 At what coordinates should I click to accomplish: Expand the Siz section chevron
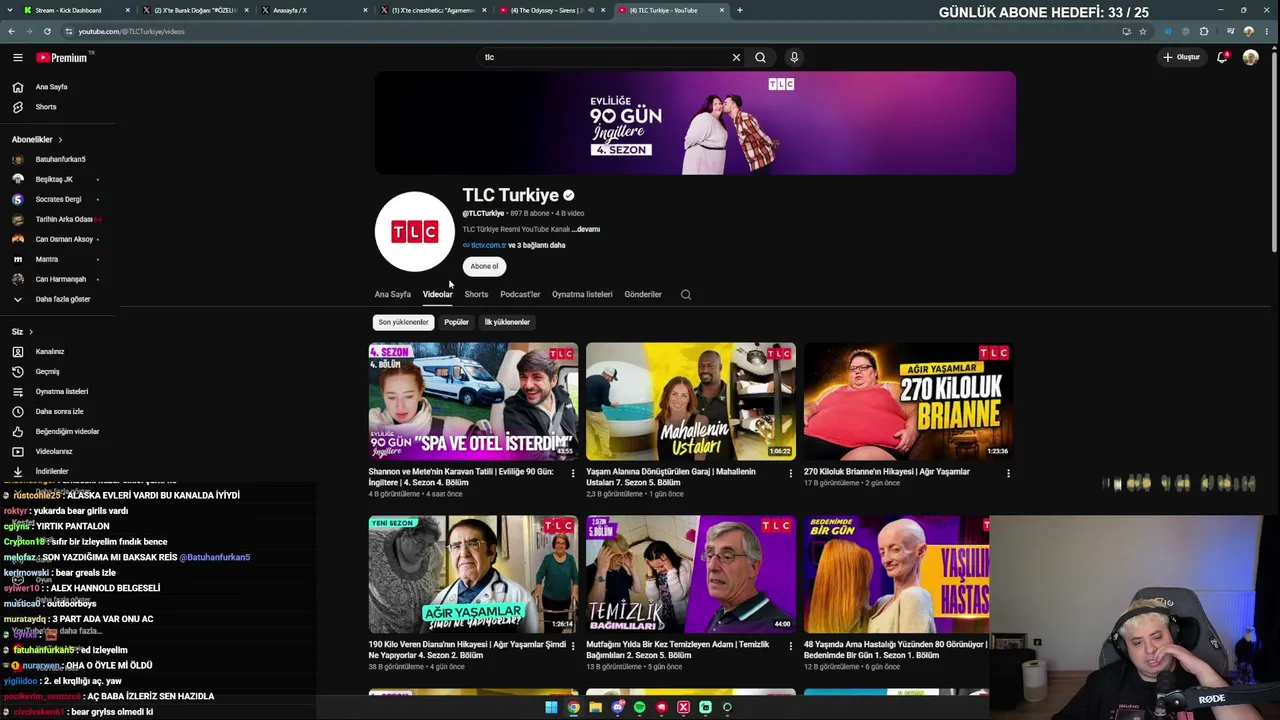coord(31,332)
